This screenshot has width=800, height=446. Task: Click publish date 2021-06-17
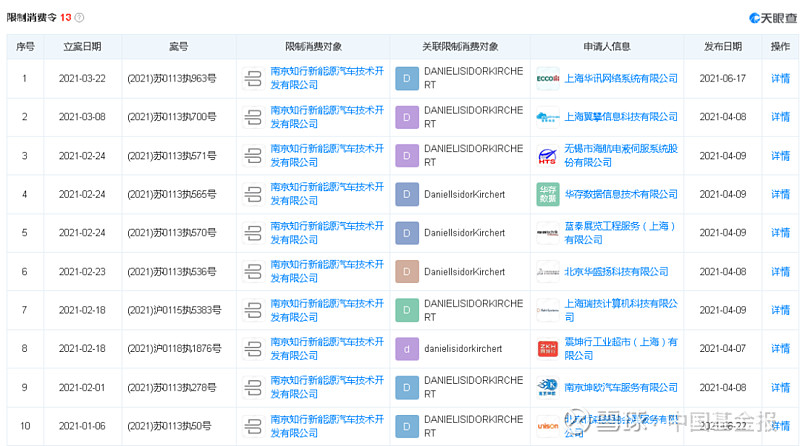pyautogui.click(x=722, y=79)
